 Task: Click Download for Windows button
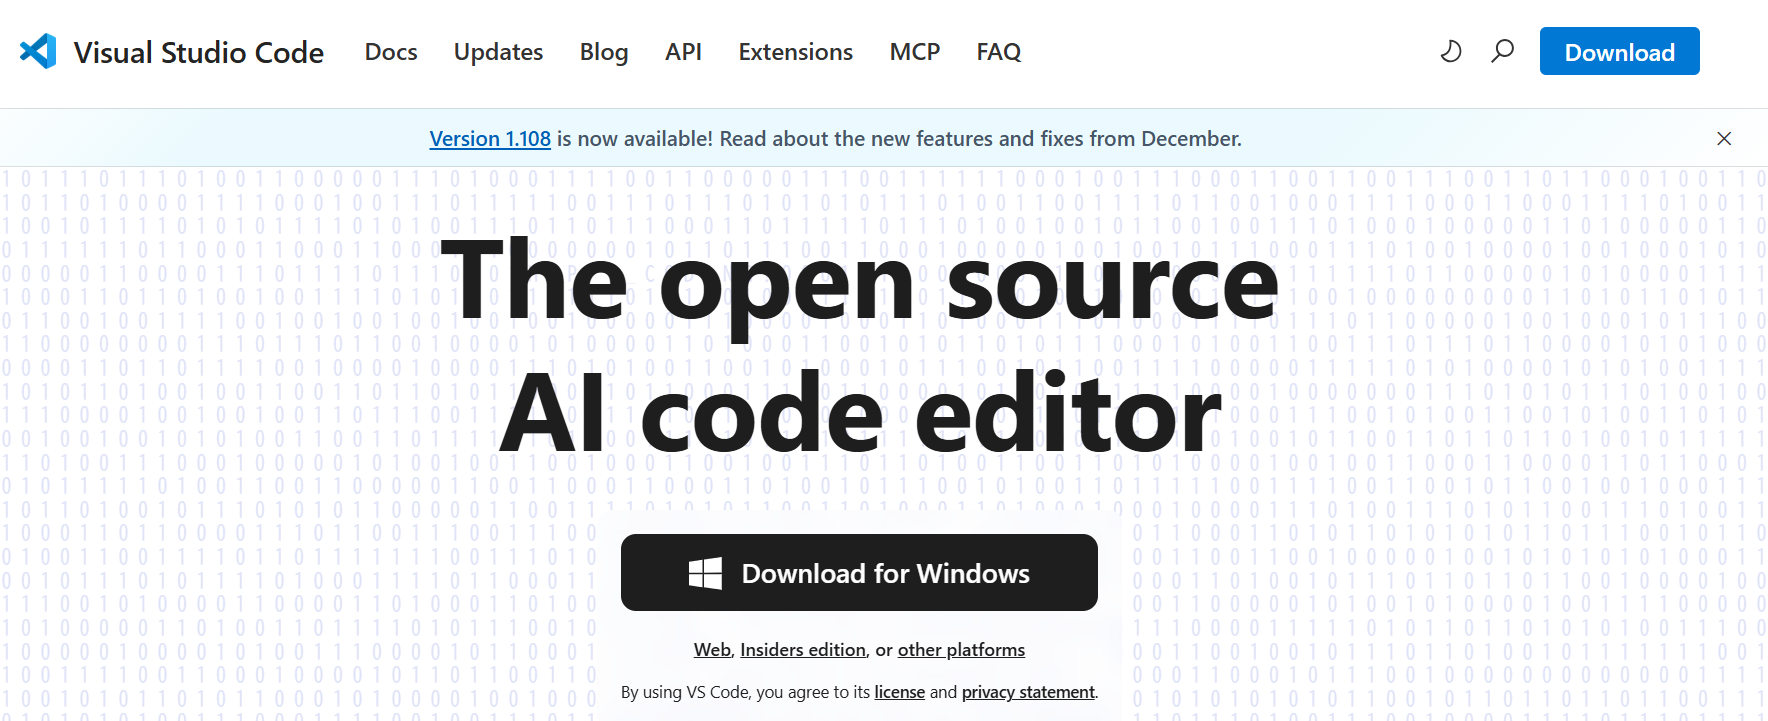coord(859,572)
